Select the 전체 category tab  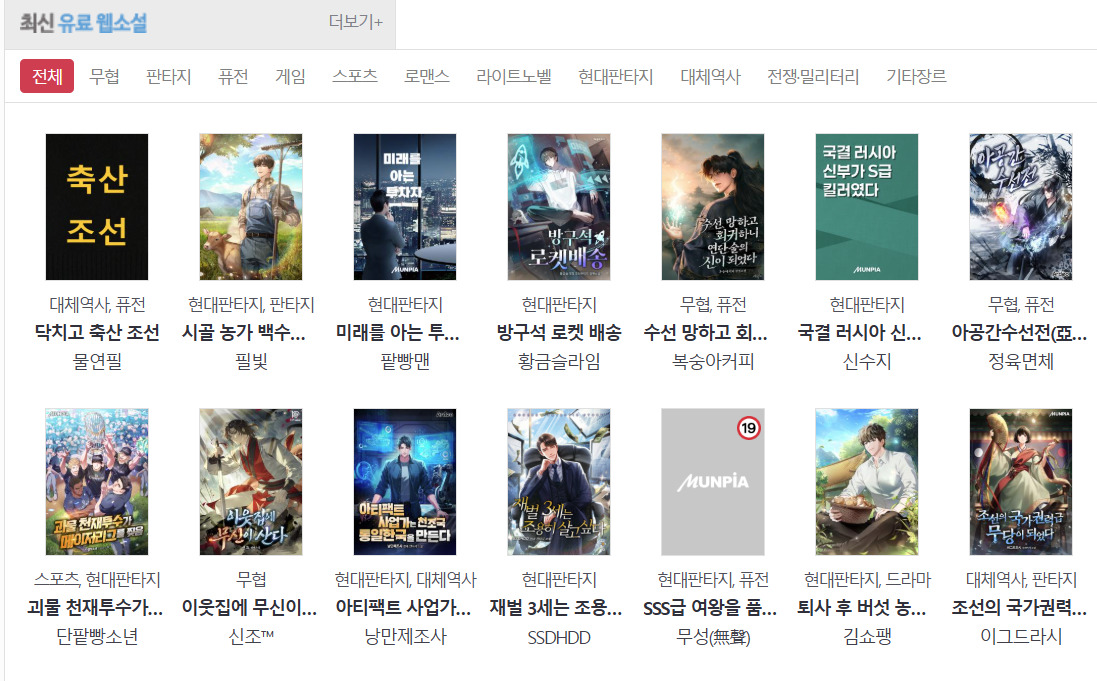click(47, 76)
